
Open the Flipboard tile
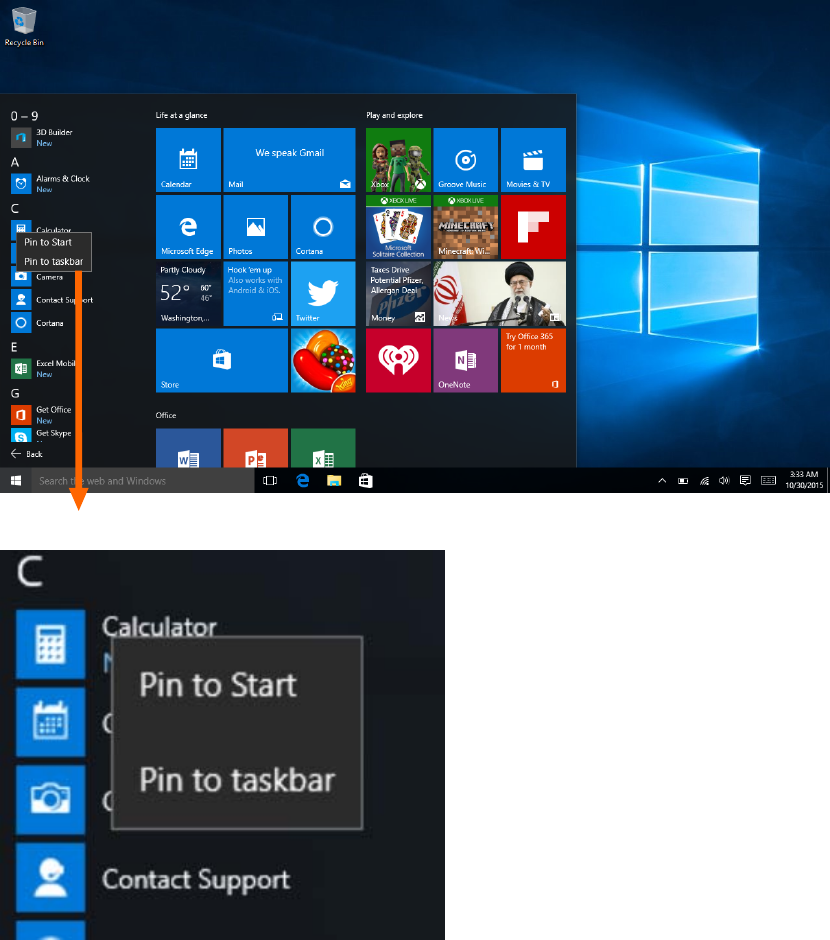click(x=533, y=227)
